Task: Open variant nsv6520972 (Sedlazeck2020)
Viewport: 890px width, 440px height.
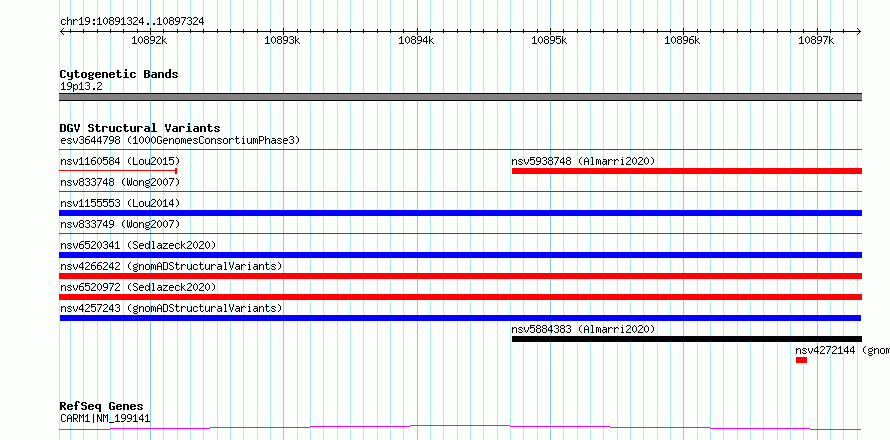Action: [138, 287]
